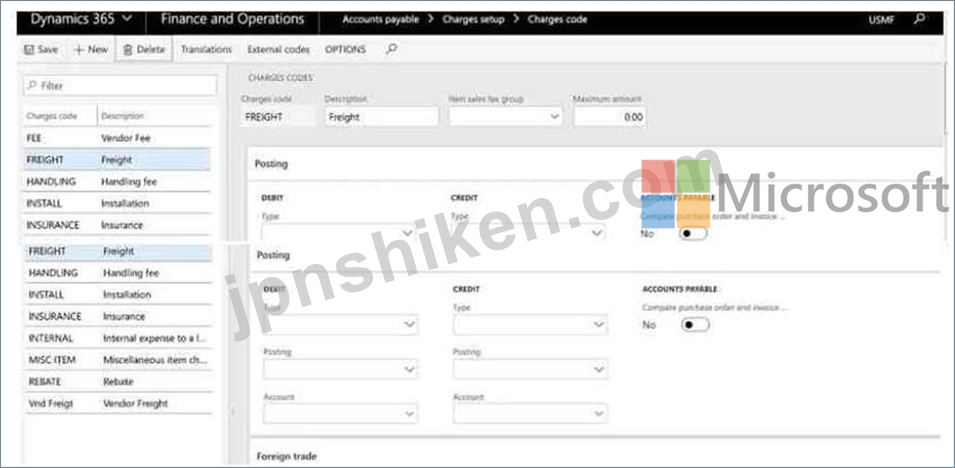955x468 pixels.
Task: Click the New plus icon
Action: (x=79, y=50)
